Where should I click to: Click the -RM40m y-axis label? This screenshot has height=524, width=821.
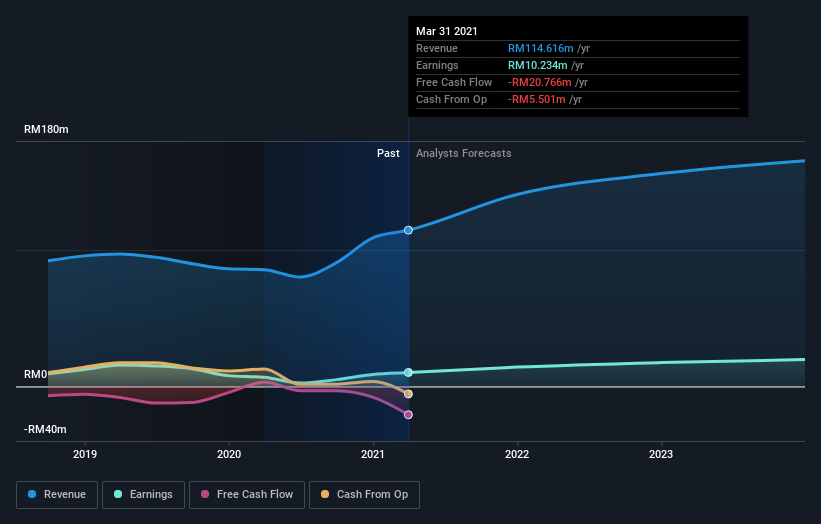click(45, 429)
